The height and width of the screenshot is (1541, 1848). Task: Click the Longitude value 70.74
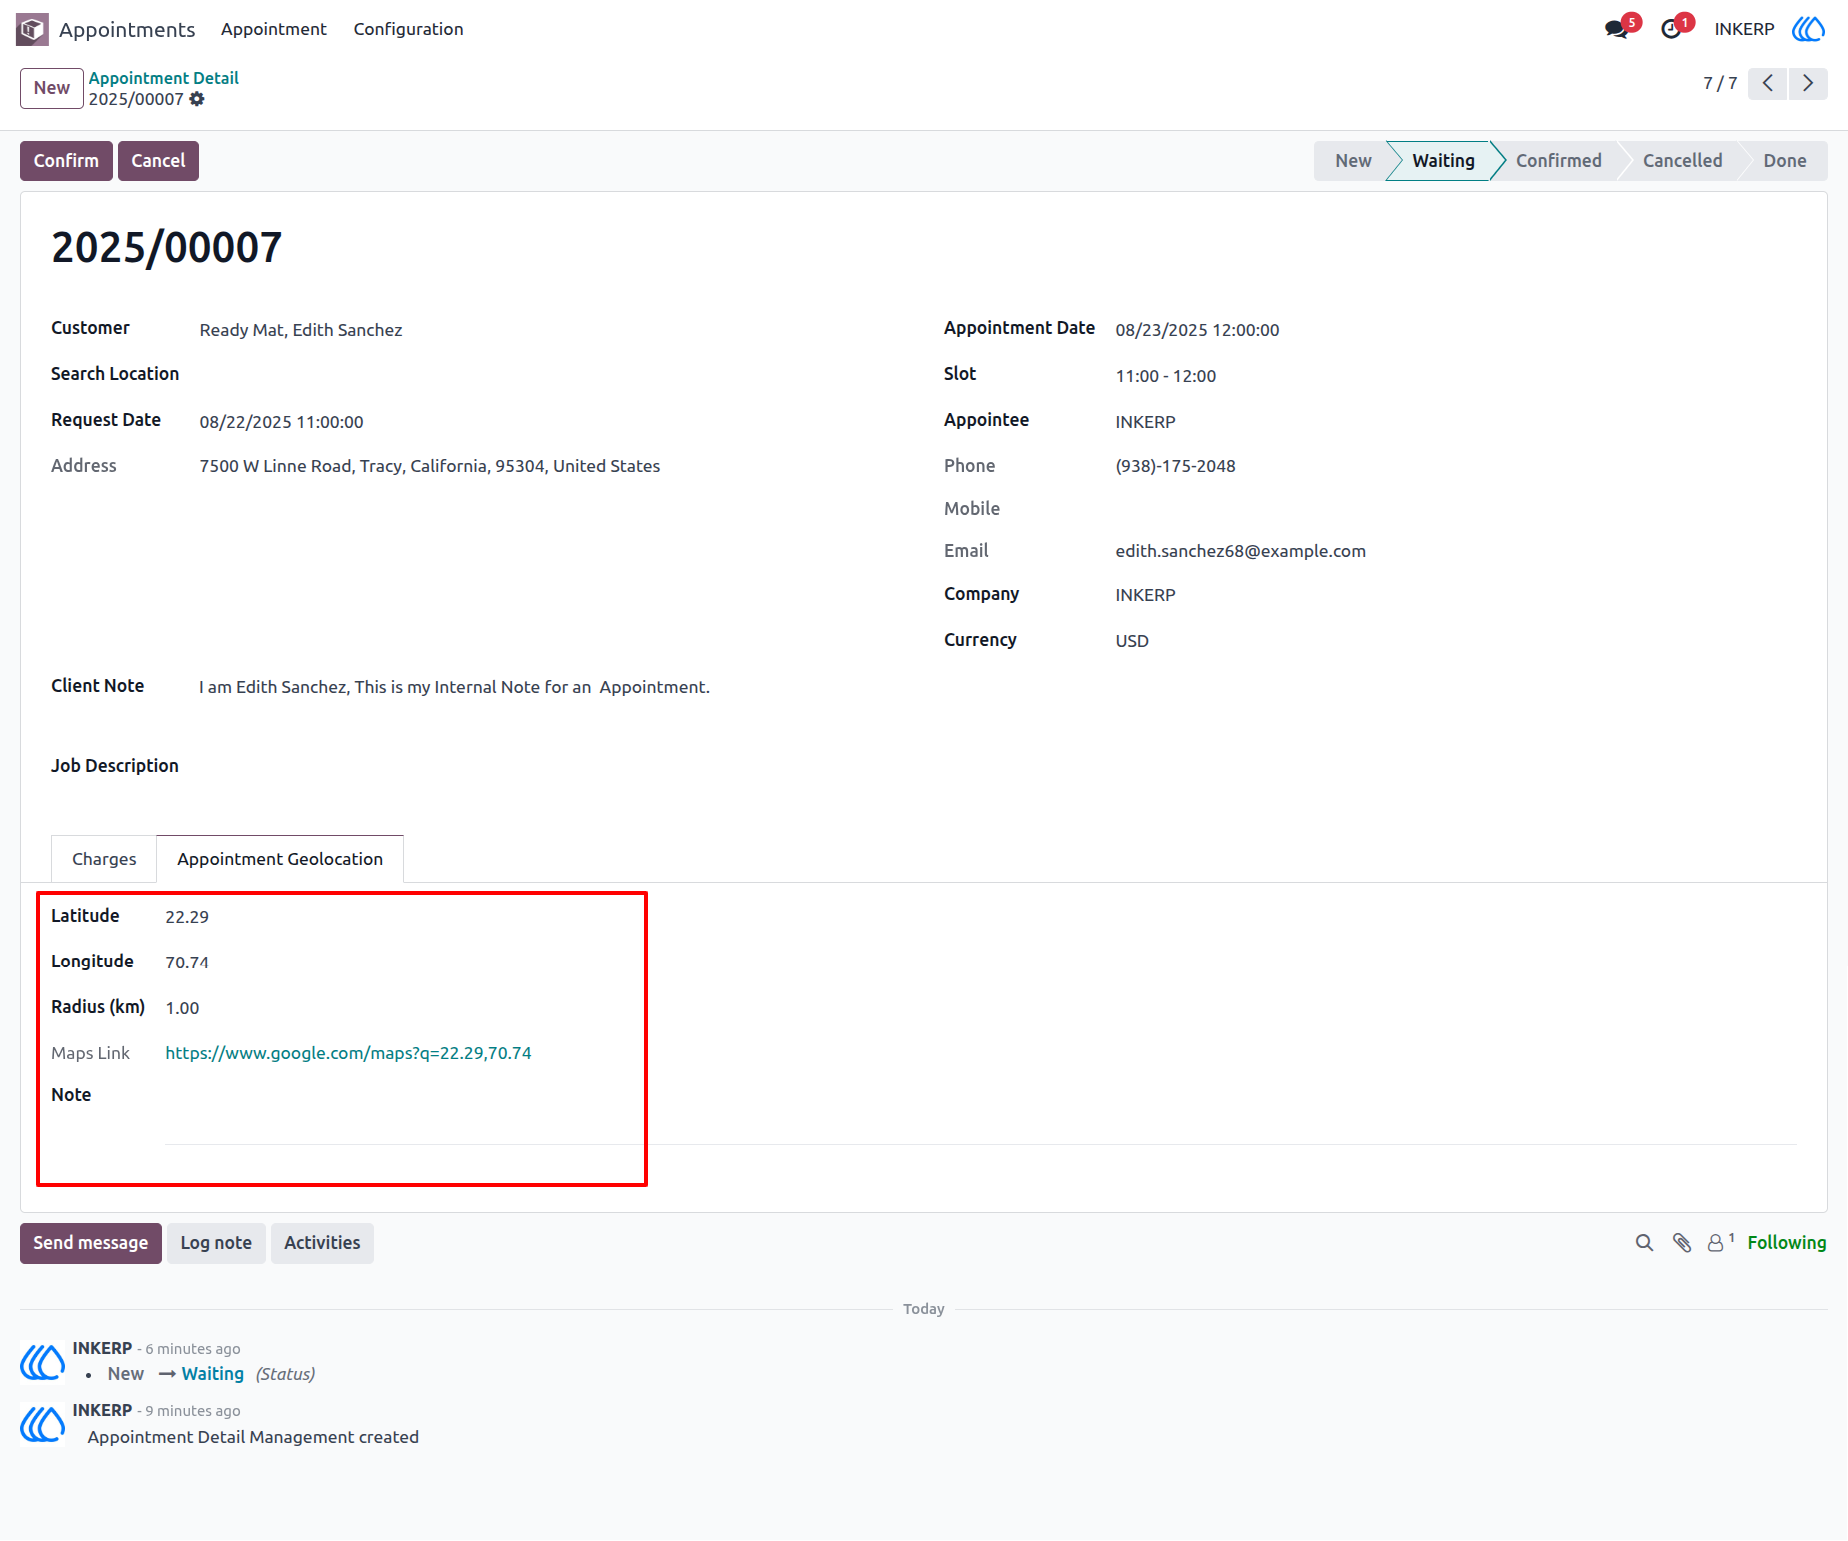[187, 963]
